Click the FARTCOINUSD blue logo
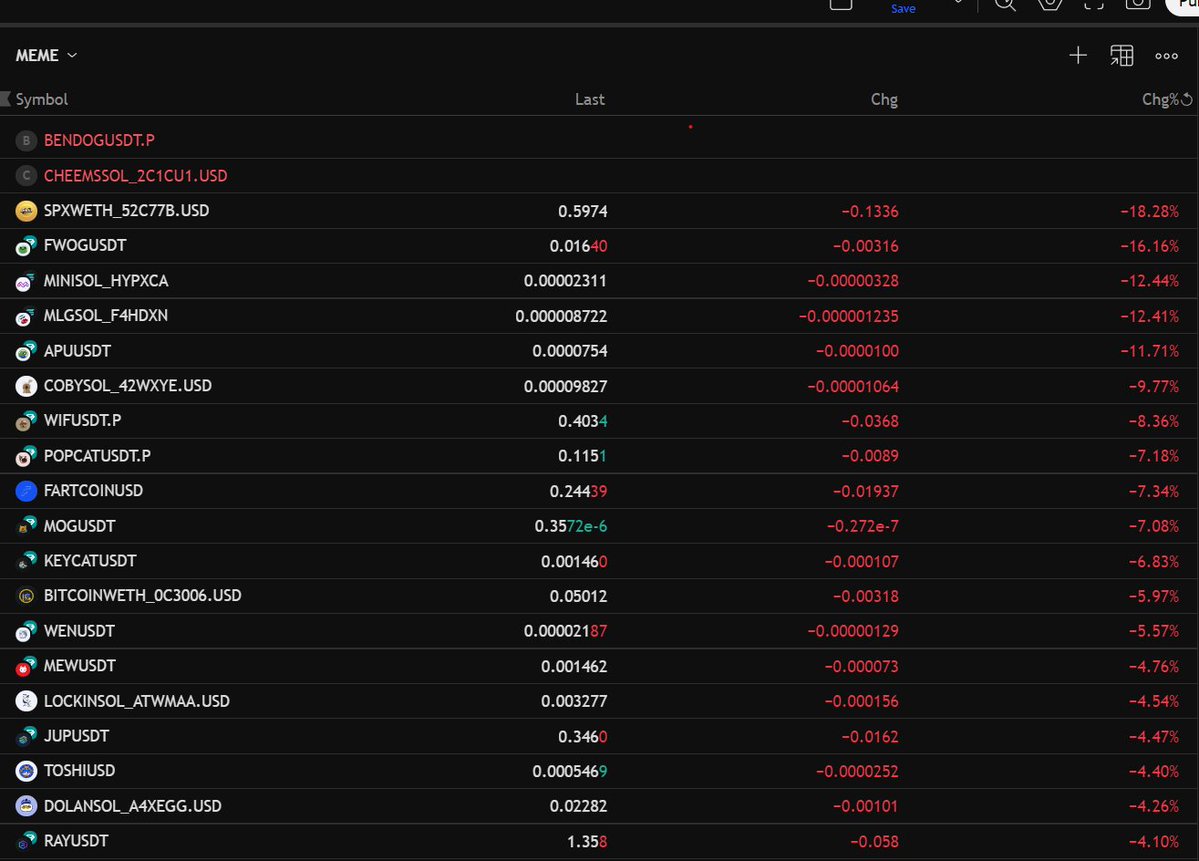Screen dimensions: 1199x861 pyautogui.click(x=27, y=491)
